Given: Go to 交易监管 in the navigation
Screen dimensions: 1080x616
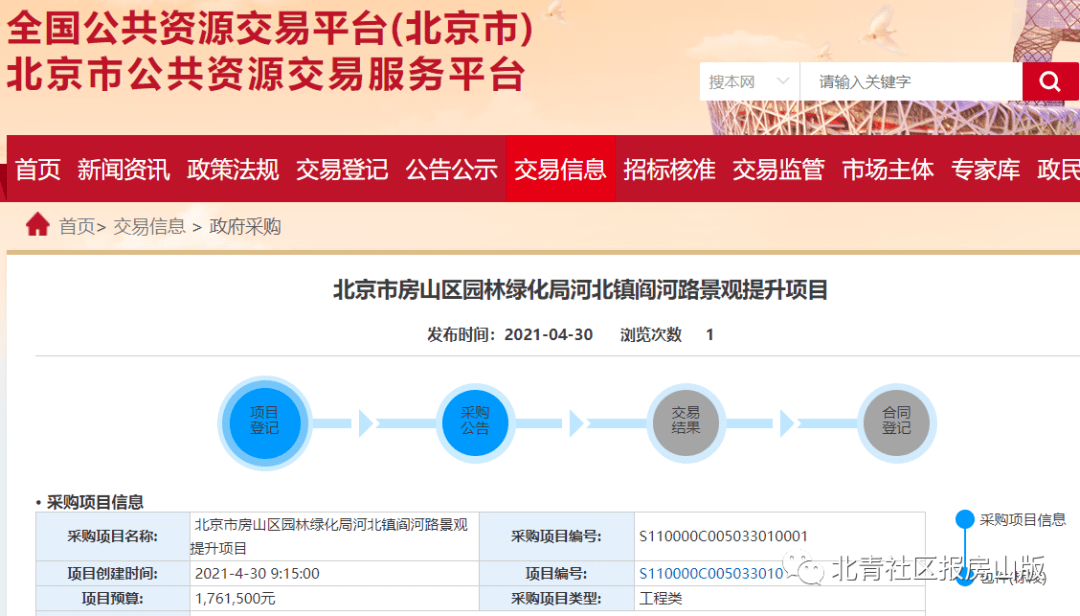Looking at the screenshot, I should pos(778,170).
